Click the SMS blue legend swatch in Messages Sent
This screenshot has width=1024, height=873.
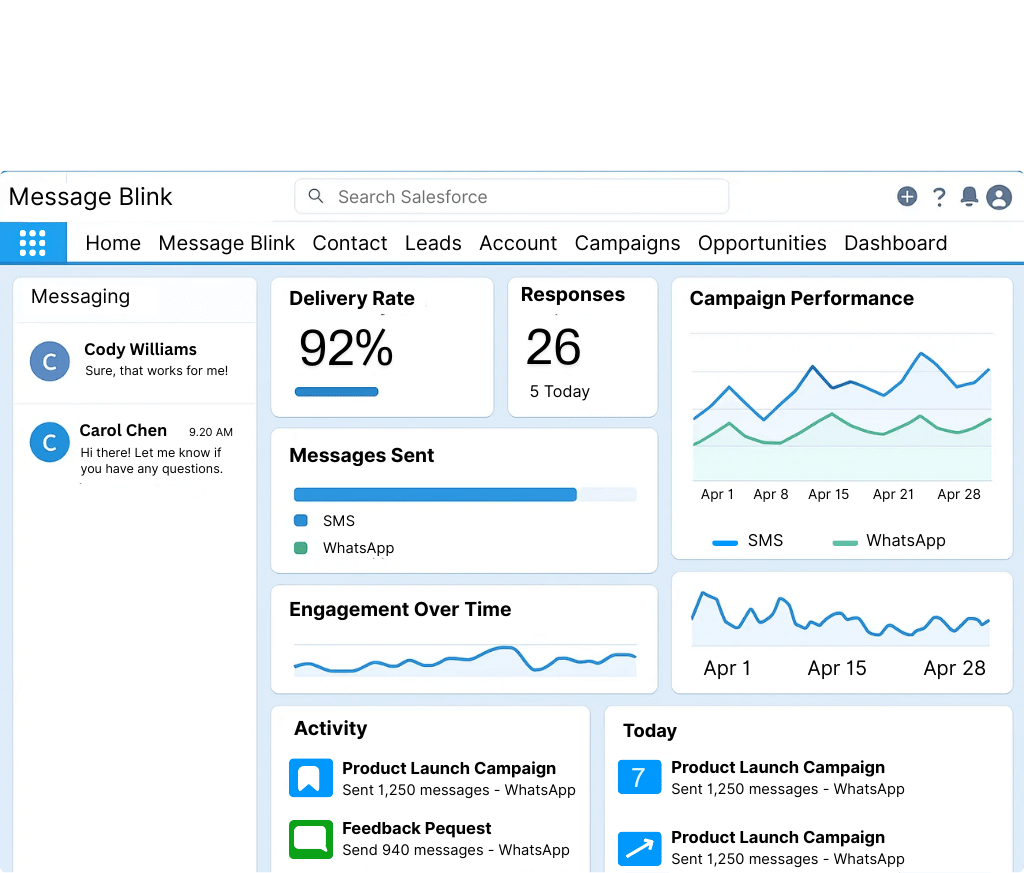pyautogui.click(x=301, y=521)
